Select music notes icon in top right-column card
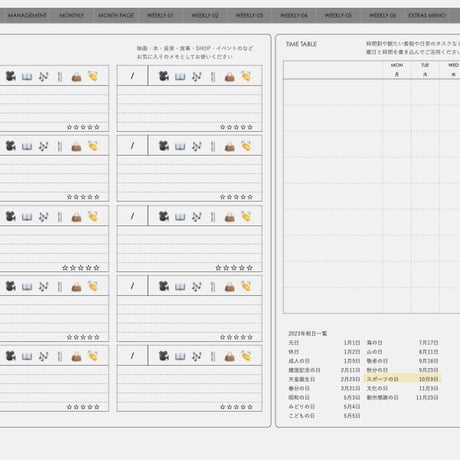Screen dimensions: 460x460 click(197, 77)
